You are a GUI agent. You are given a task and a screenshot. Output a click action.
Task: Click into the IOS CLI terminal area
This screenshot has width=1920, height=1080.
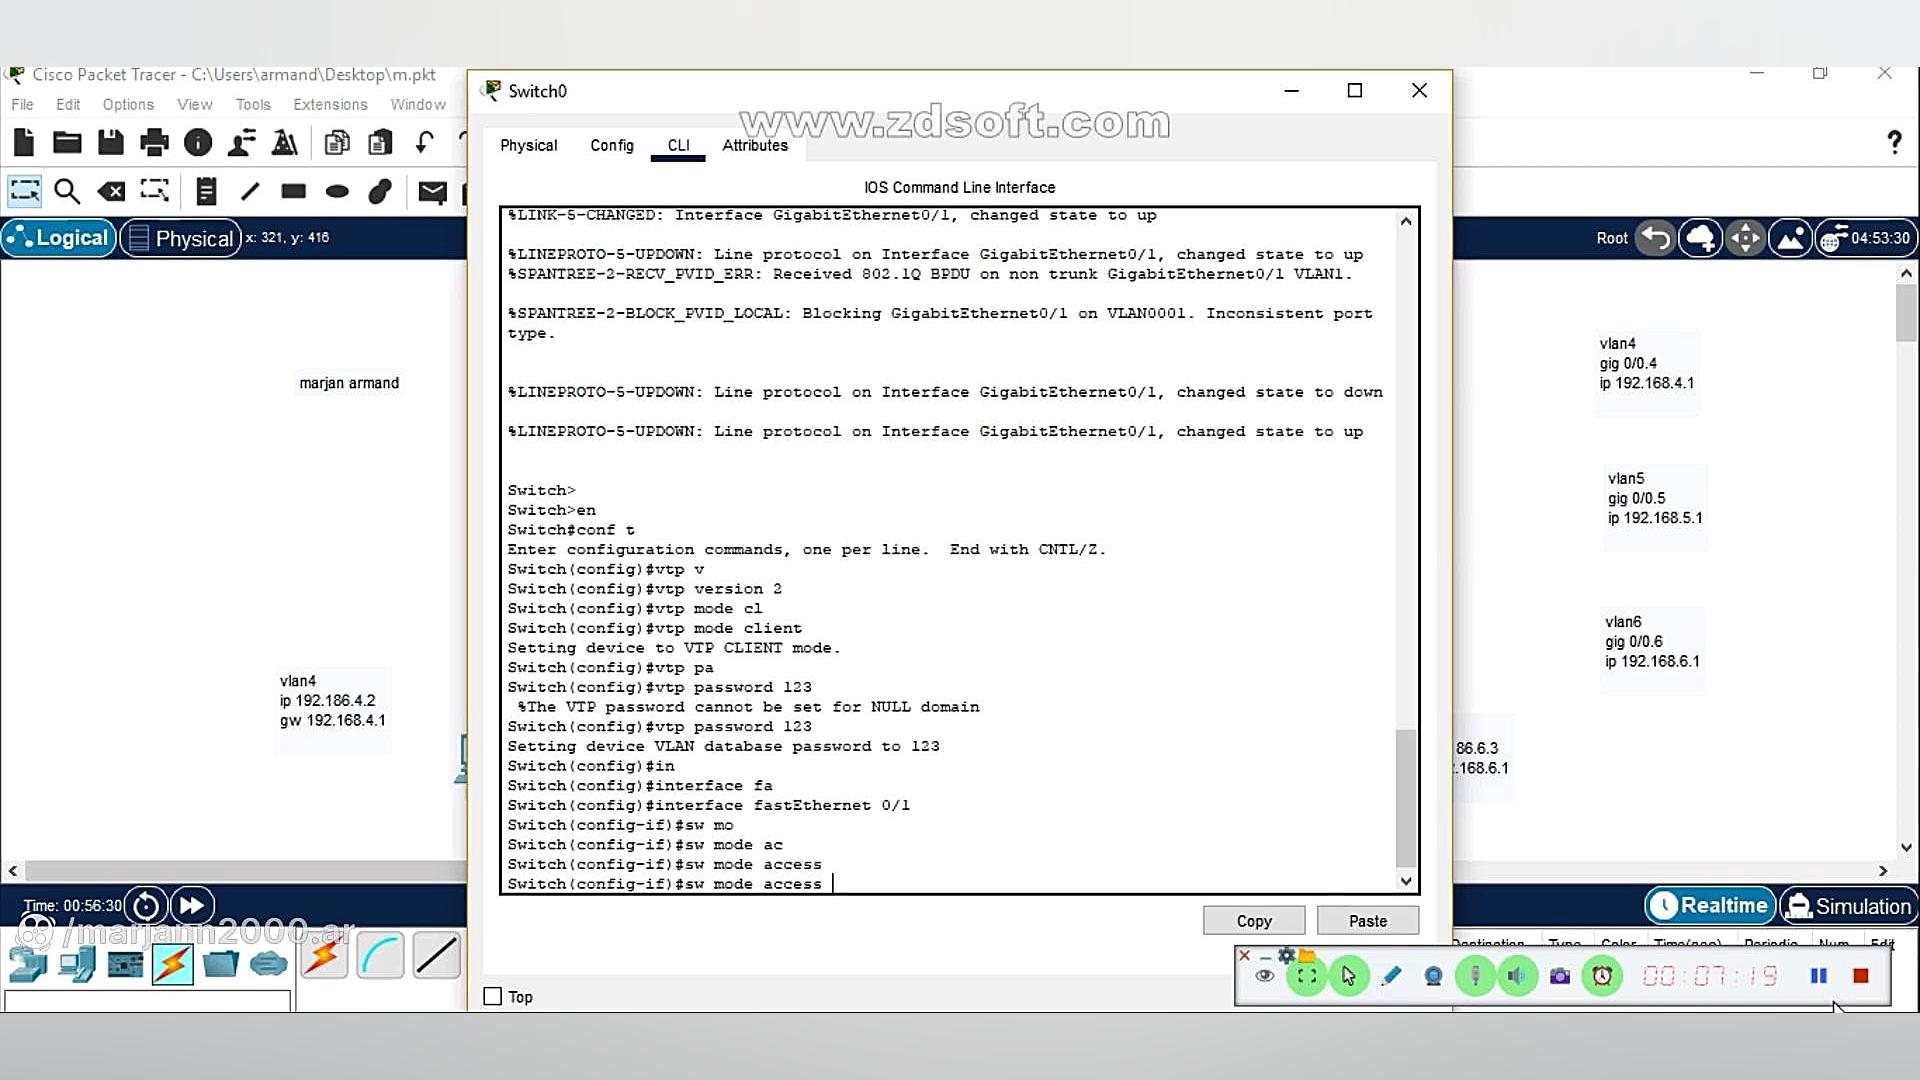pyautogui.click(x=948, y=550)
